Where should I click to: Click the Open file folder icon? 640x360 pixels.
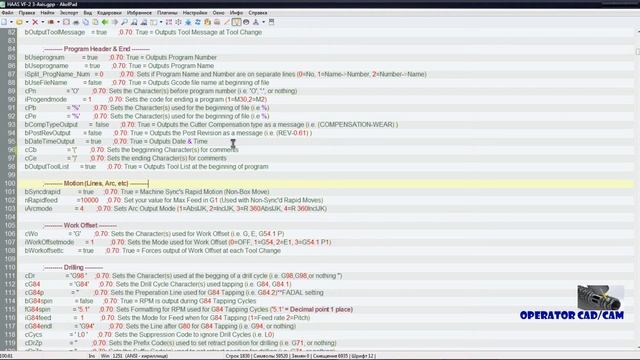pos(19,22)
